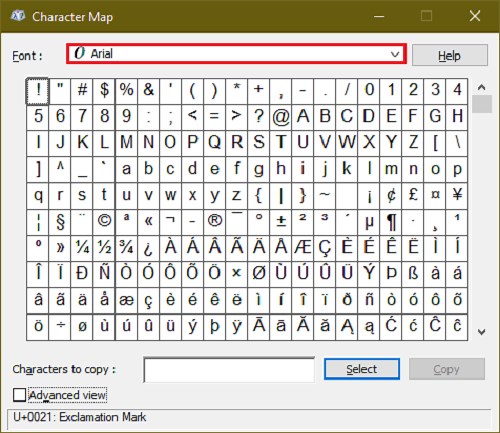Select the question mark ? character

coord(258,117)
